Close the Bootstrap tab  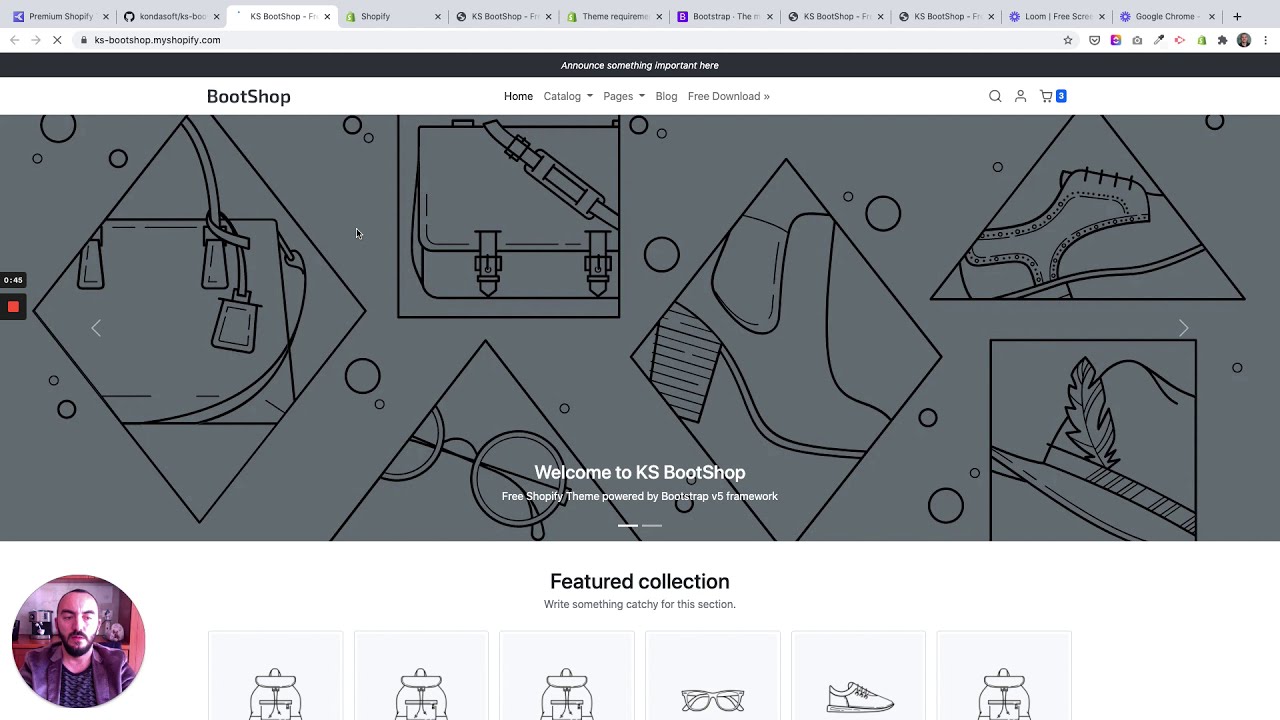coord(769,16)
